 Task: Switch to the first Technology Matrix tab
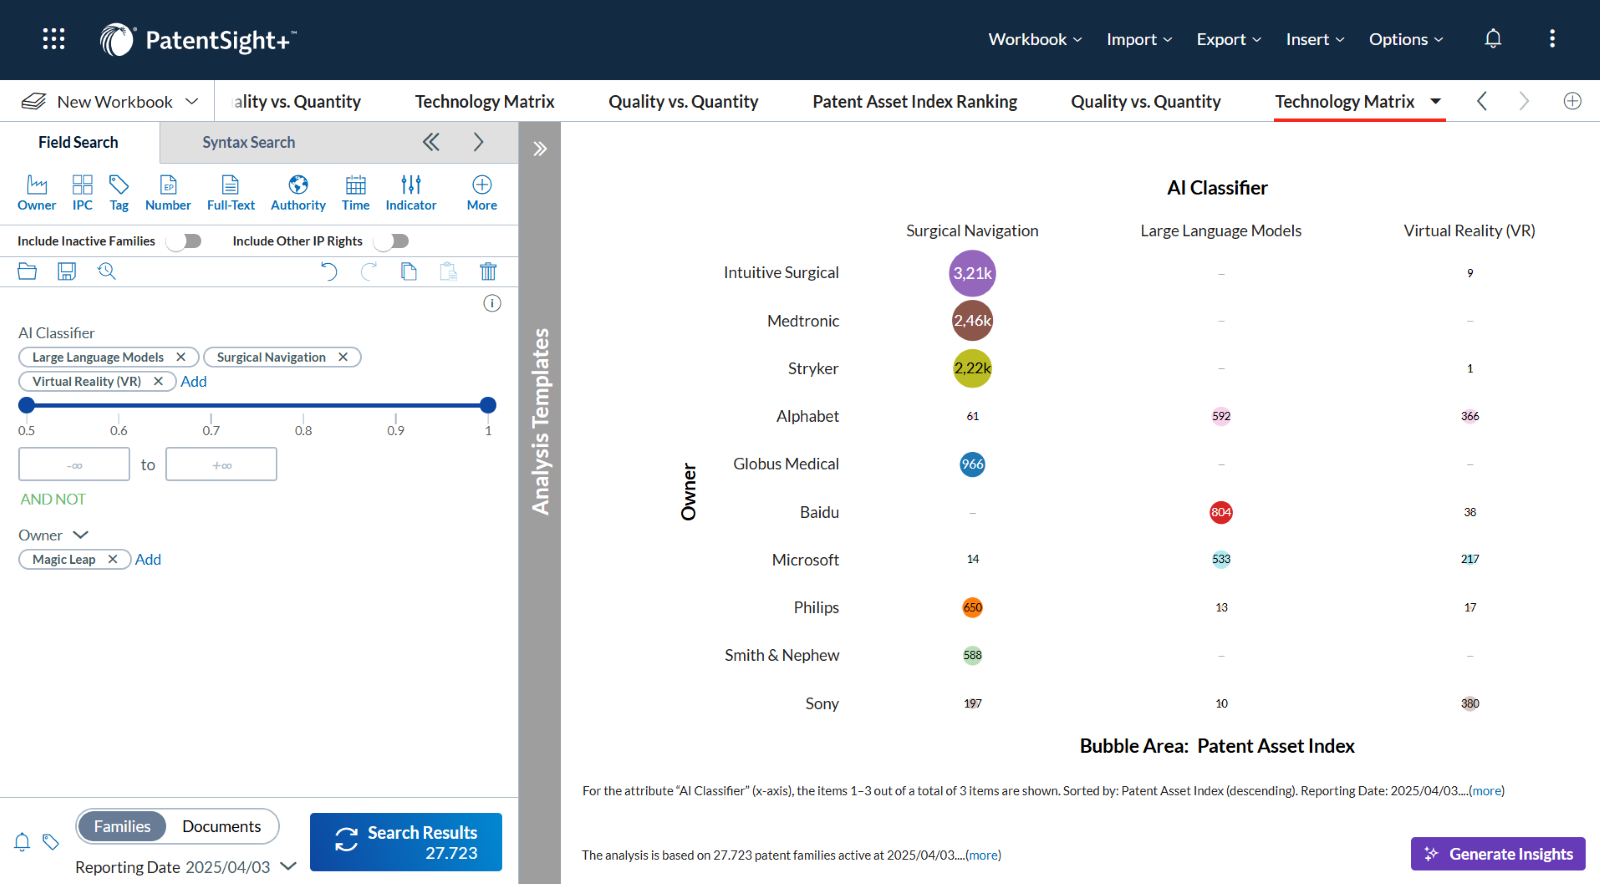485,101
